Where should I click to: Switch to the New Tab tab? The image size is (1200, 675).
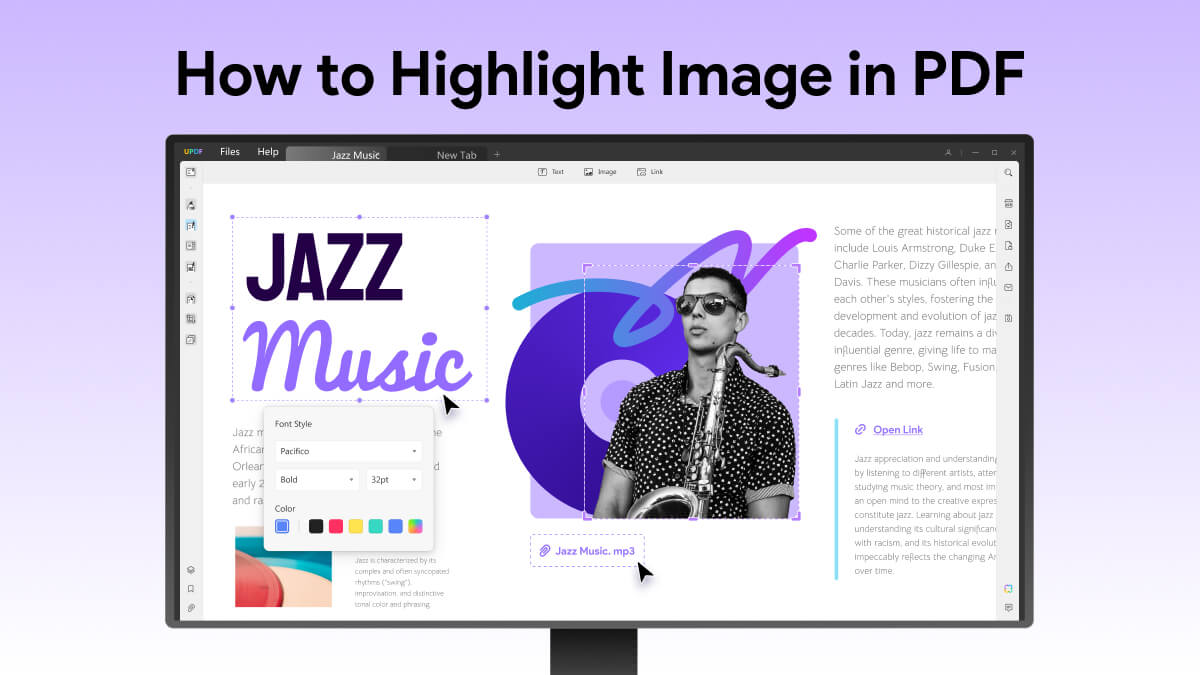click(x=456, y=155)
